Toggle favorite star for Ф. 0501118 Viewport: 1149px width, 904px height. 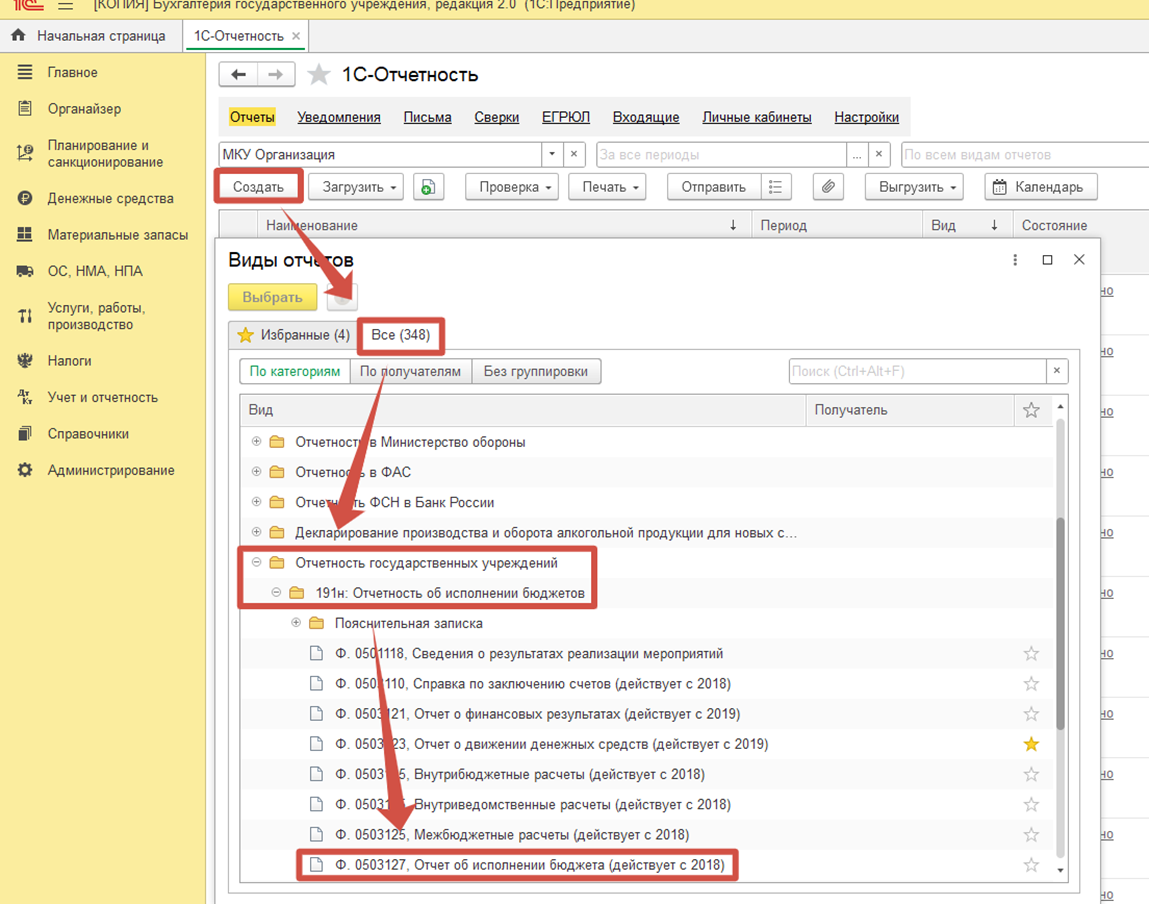point(1031,653)
